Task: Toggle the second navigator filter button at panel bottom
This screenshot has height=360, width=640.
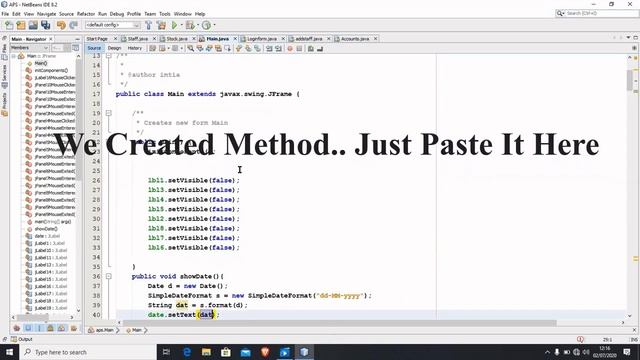Action: click(x=28, y=328)
